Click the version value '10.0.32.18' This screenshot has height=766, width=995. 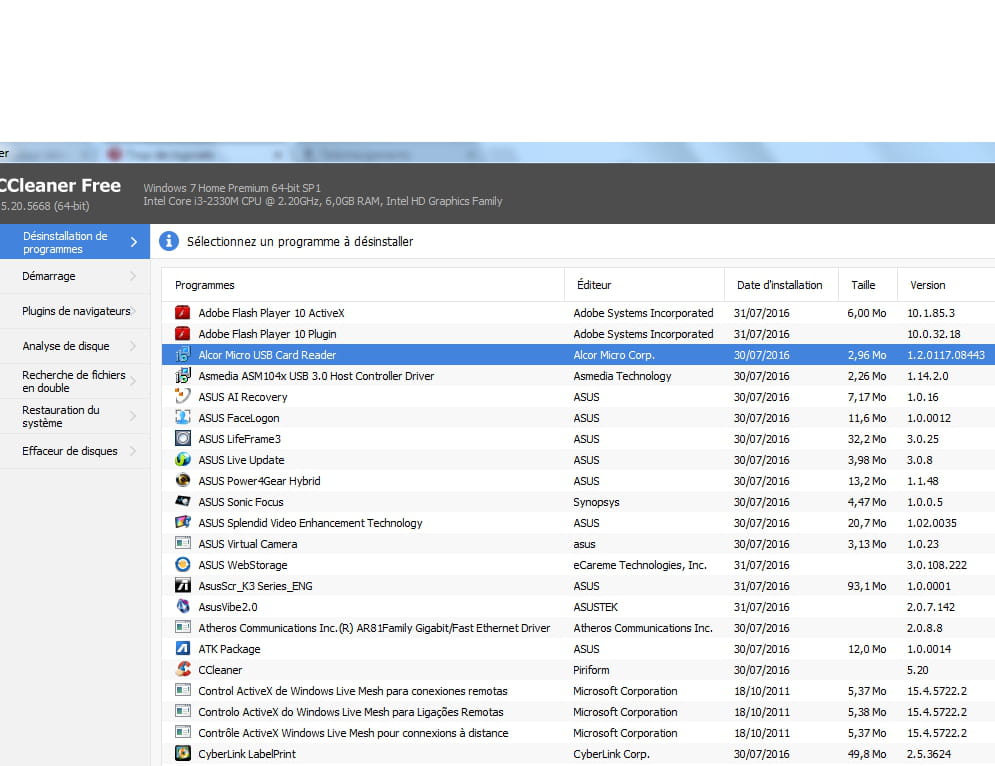point(933,334)
